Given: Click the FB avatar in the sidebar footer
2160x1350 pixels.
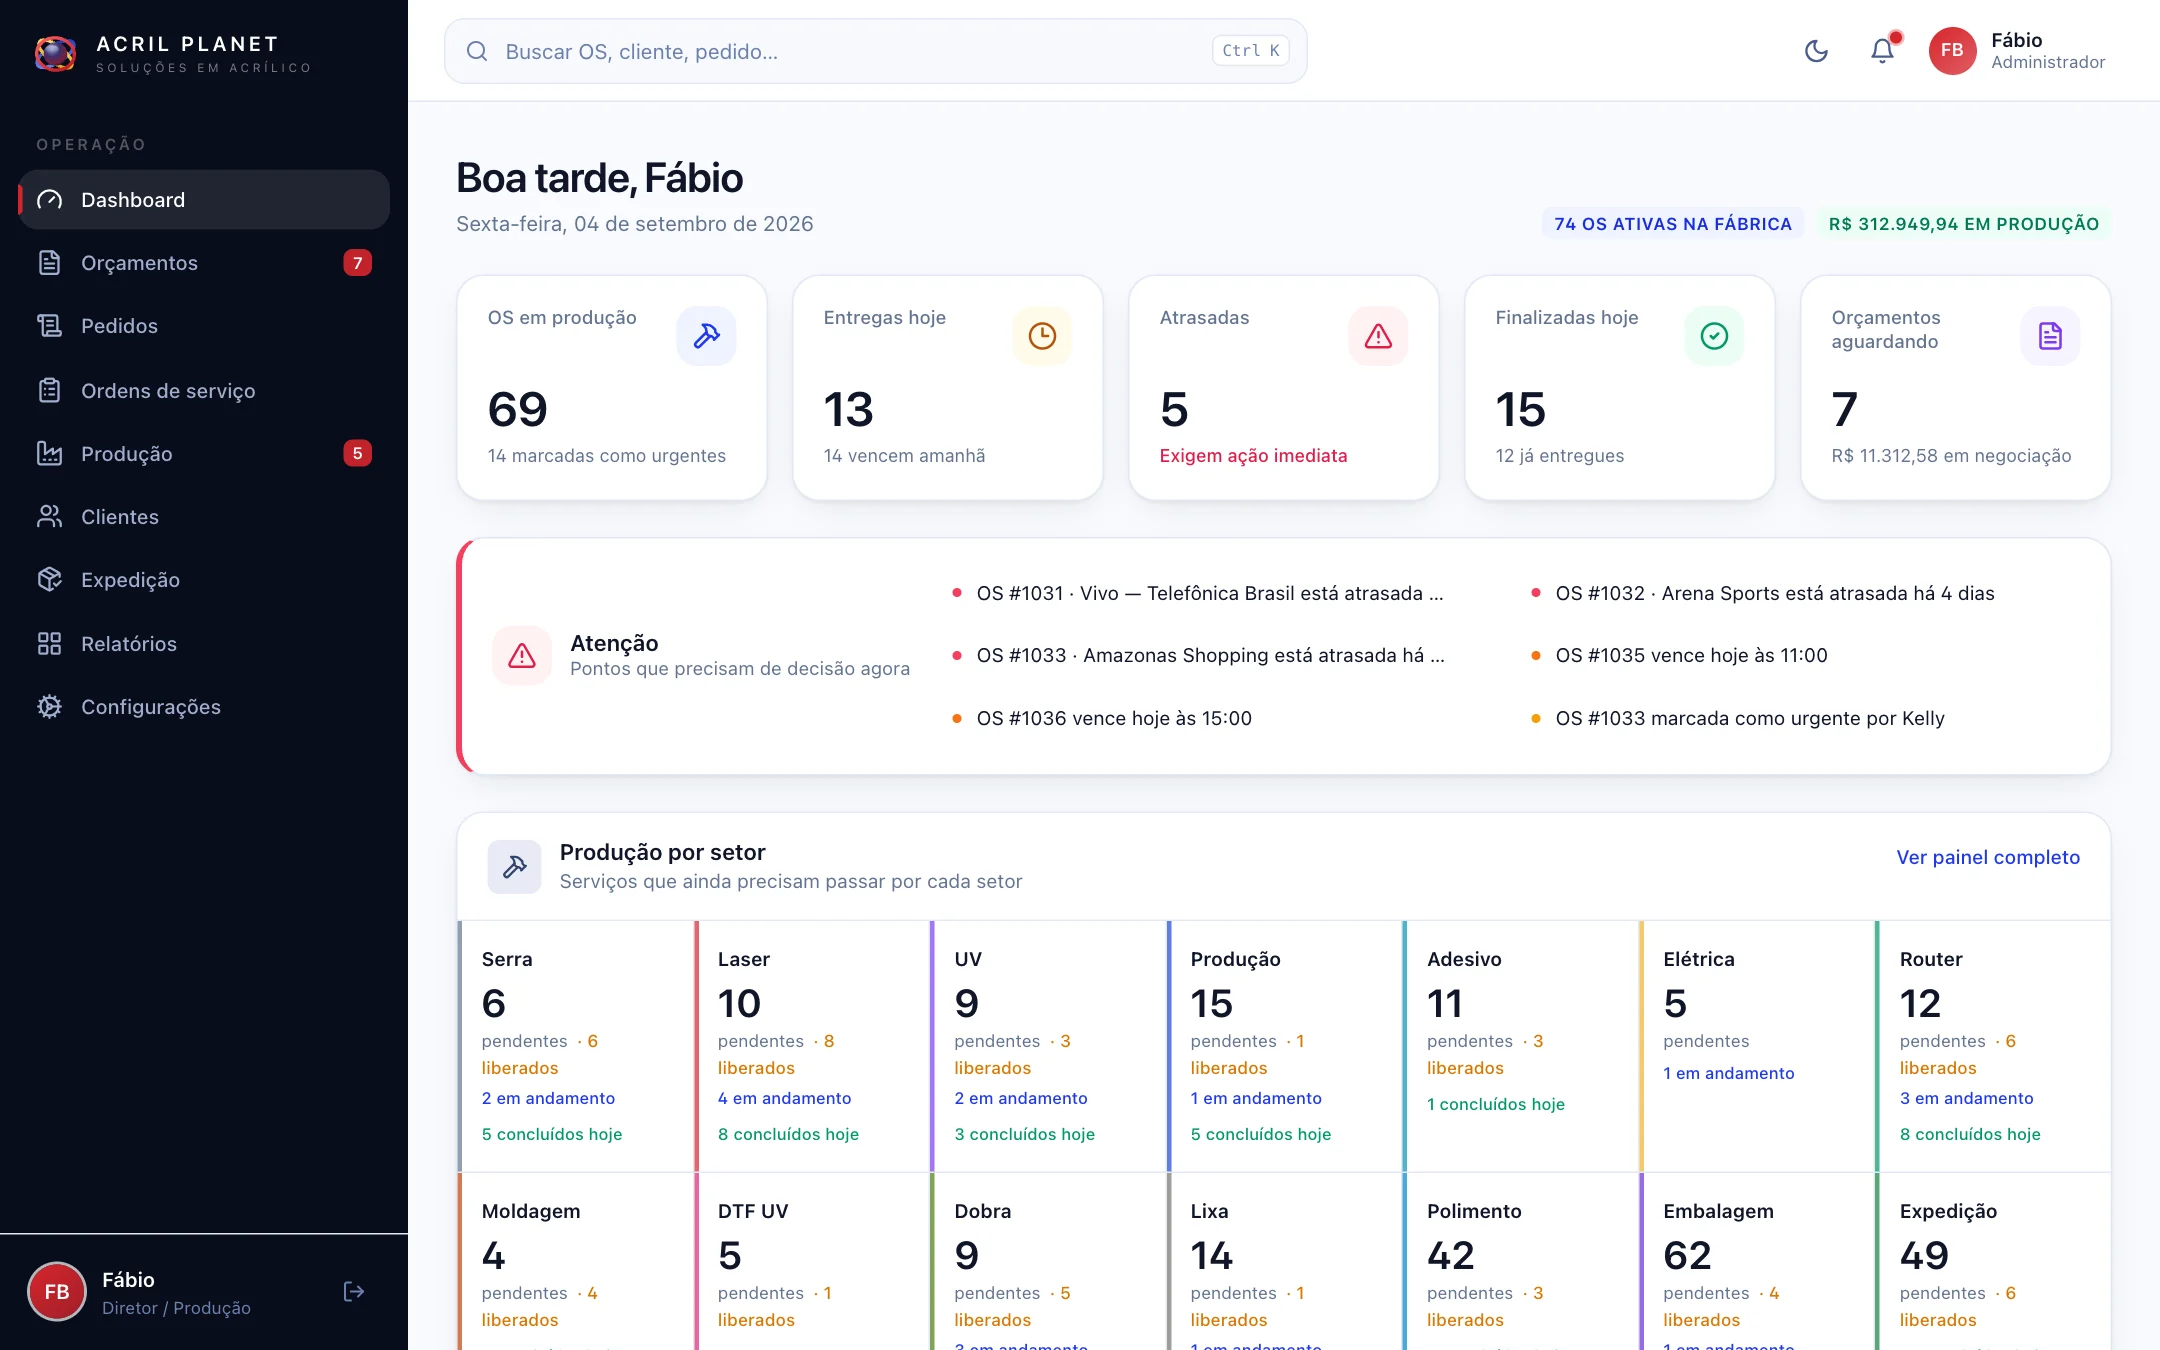Looking at the screenshot, I should [57, 1291].
